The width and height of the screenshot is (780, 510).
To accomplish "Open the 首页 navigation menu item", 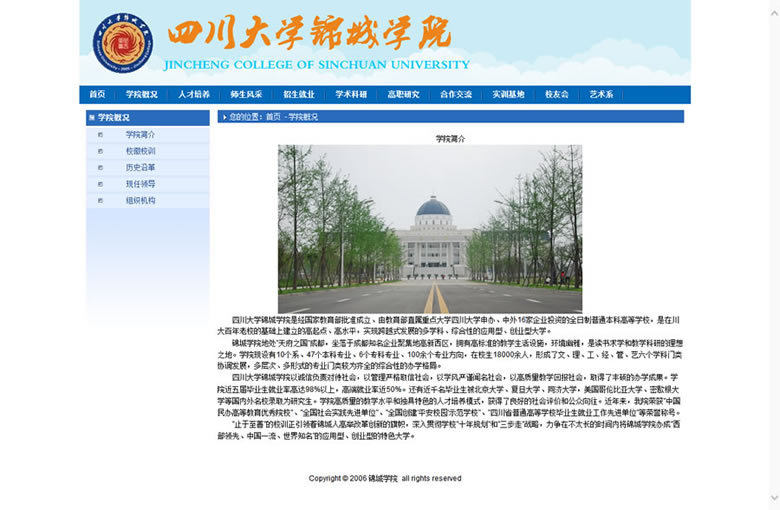I will tap(97, 95).
